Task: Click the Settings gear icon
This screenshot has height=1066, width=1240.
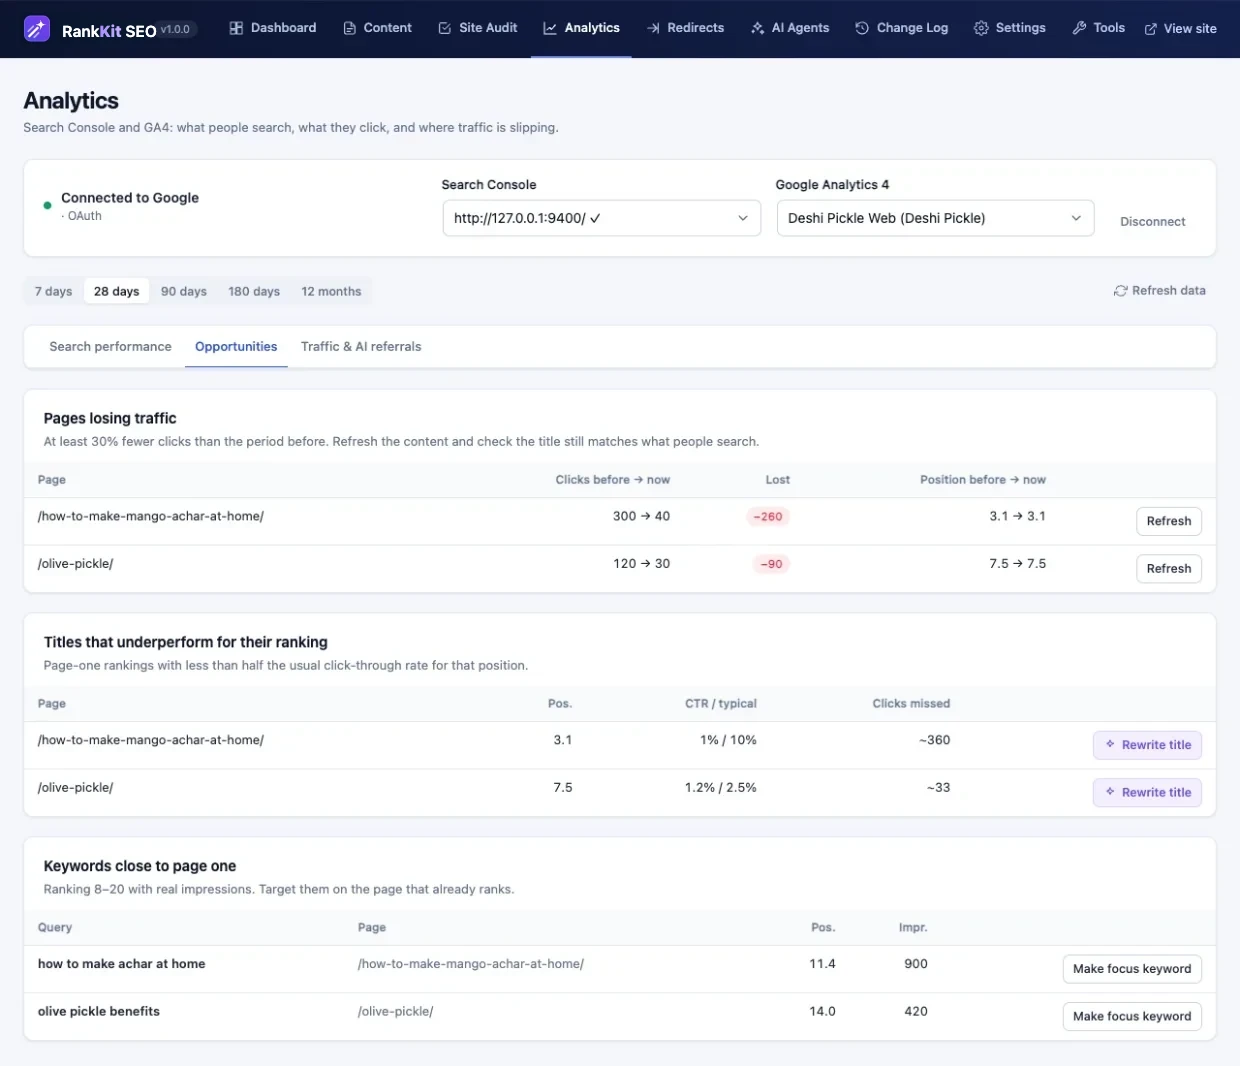Action: 981,28
